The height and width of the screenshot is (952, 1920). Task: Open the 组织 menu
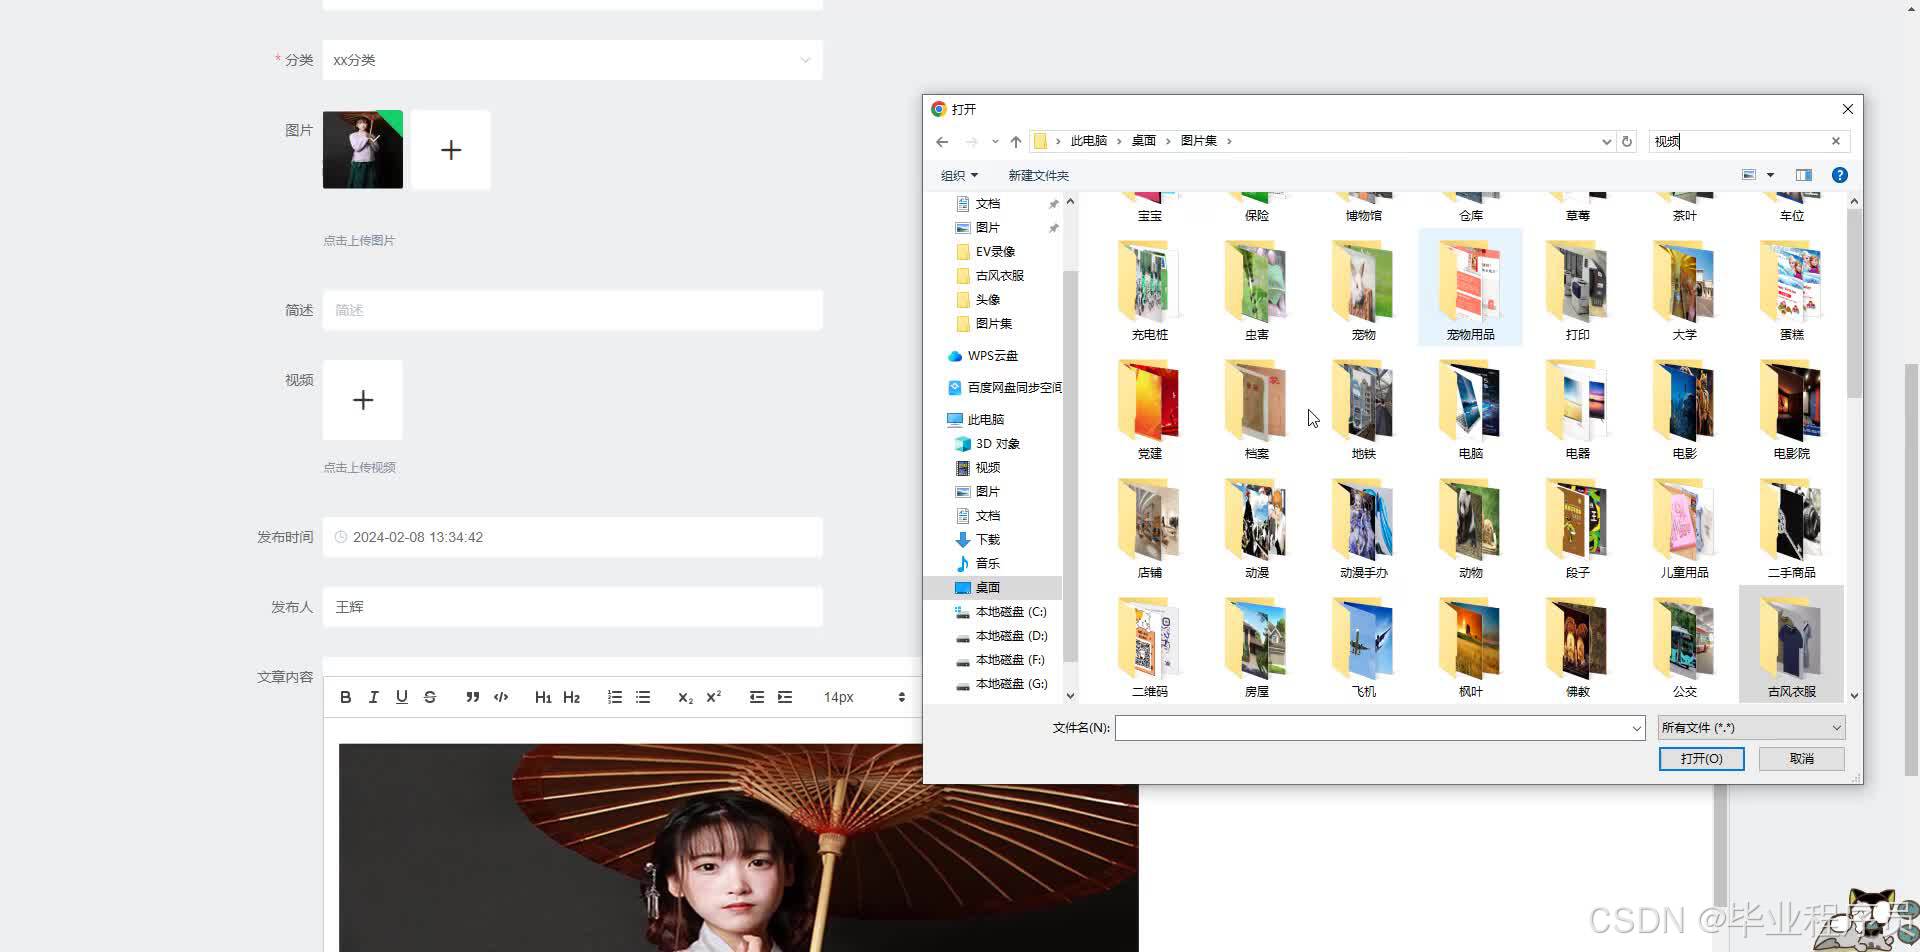coord(957,174)
